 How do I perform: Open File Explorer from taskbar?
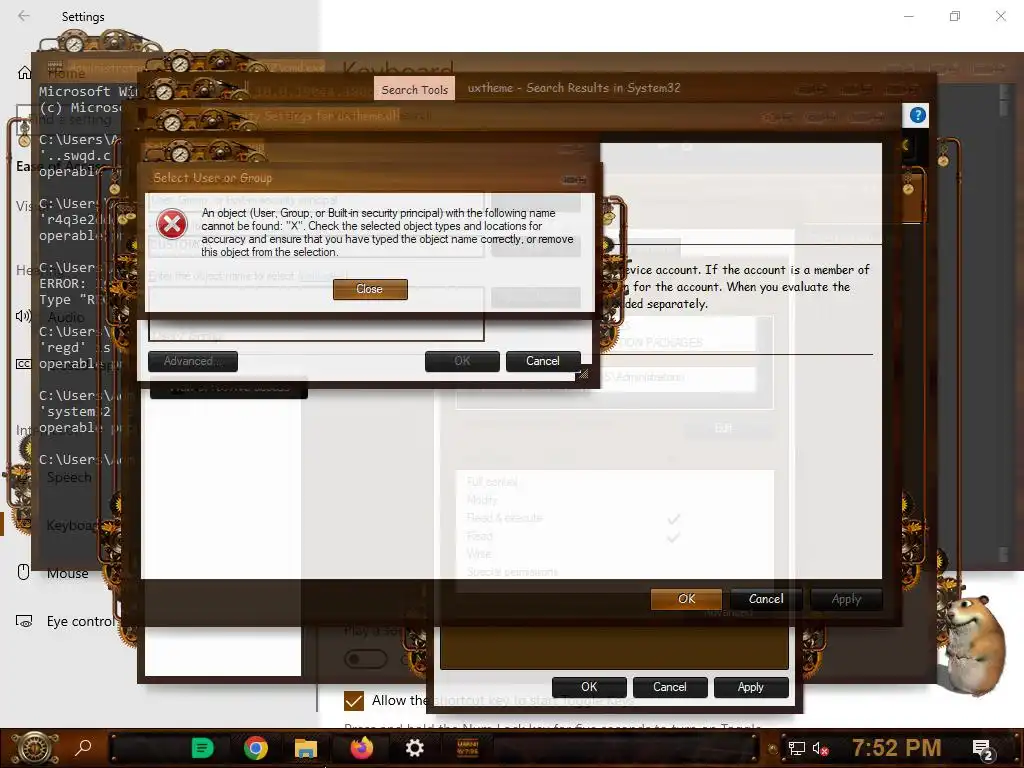[x=306, y=748]
